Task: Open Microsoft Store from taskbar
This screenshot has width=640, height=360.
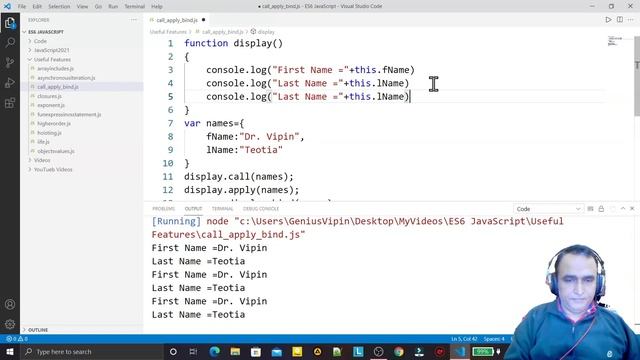Action: click(256, 351)
